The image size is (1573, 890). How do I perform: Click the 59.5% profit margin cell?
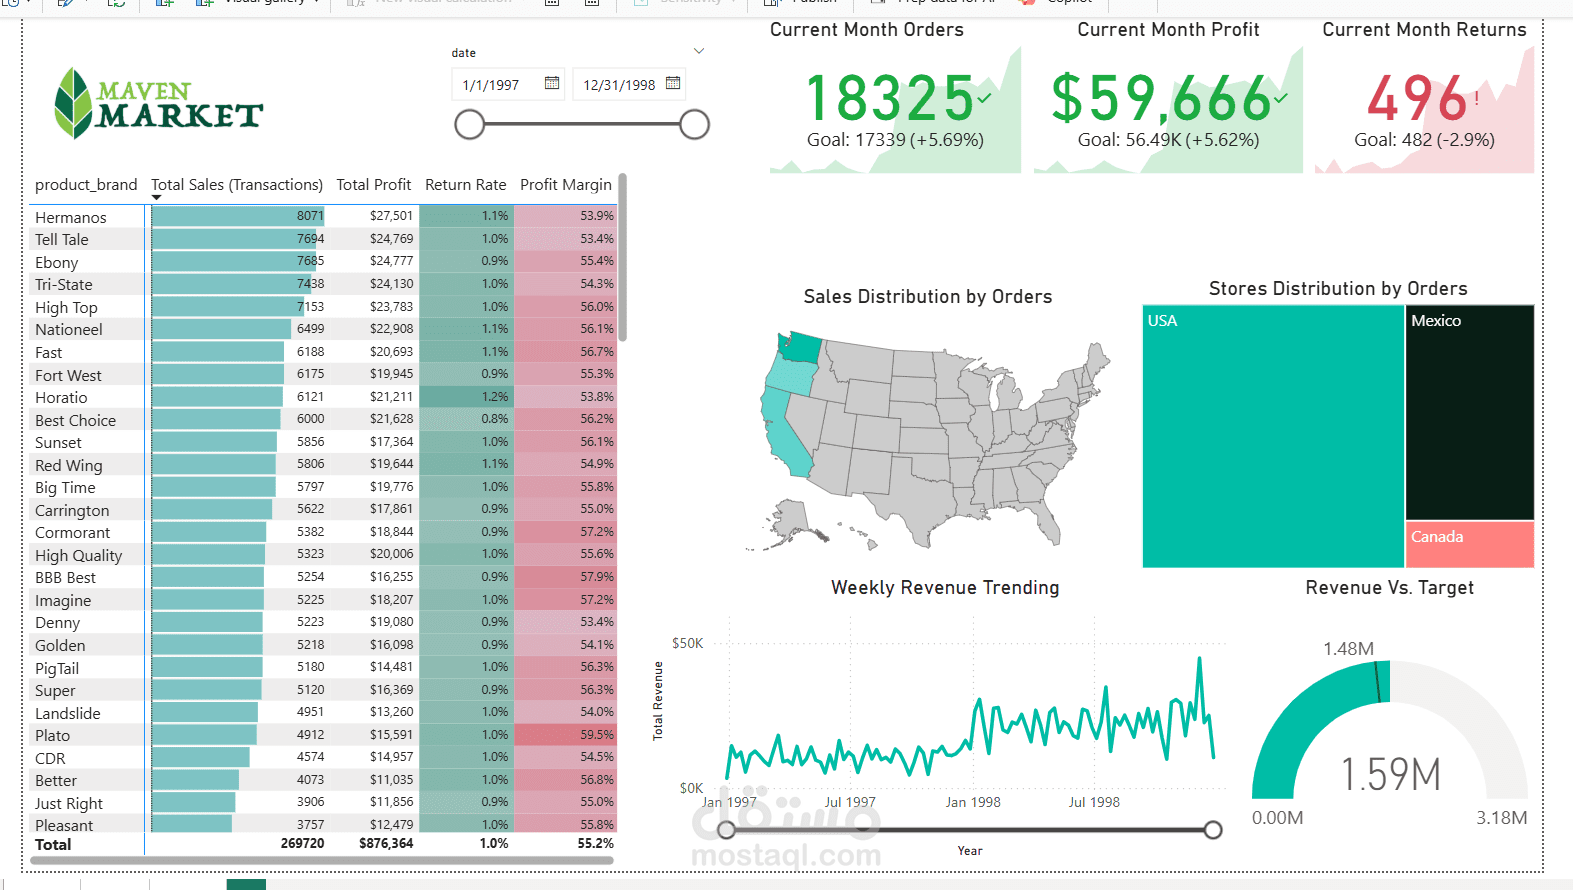565,735
